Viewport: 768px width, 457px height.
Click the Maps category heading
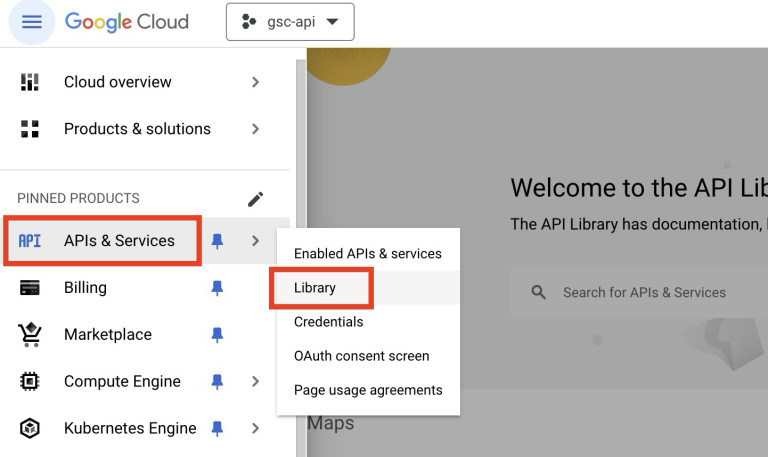click(x=331, y=423)
